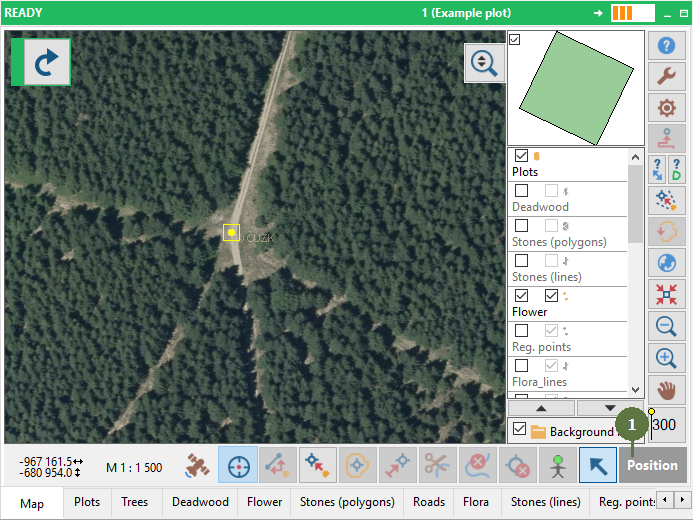
Task: Toggle the Flower layer second checkbox
Action: [x=552, y=295]
